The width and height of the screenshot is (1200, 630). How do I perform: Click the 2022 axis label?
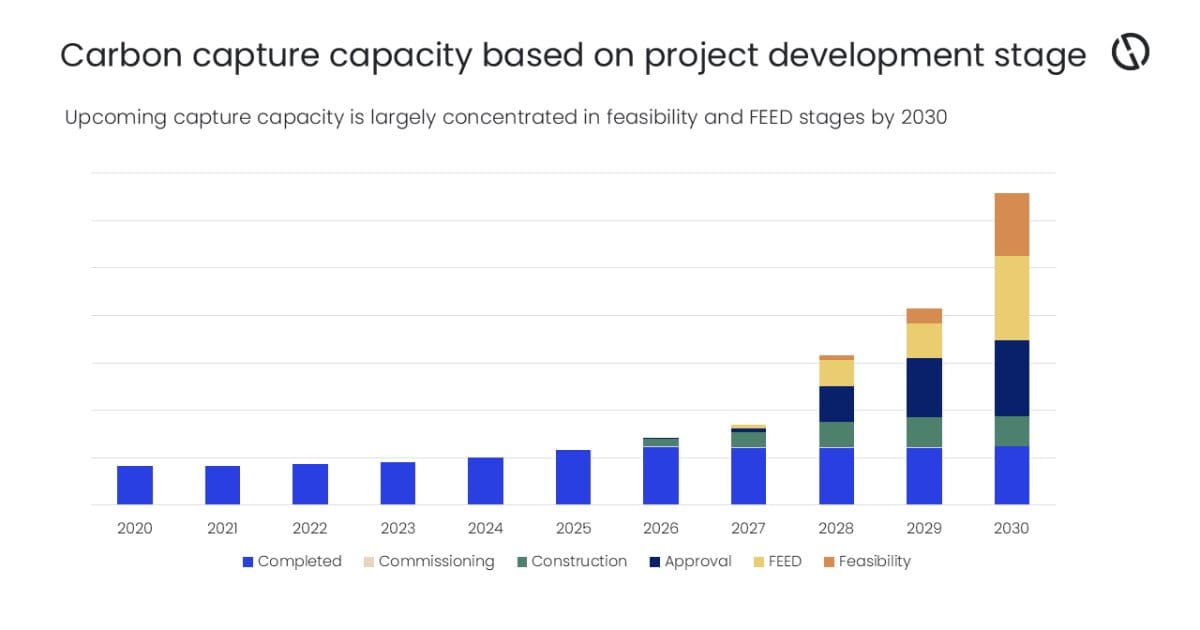coord(310,528)
